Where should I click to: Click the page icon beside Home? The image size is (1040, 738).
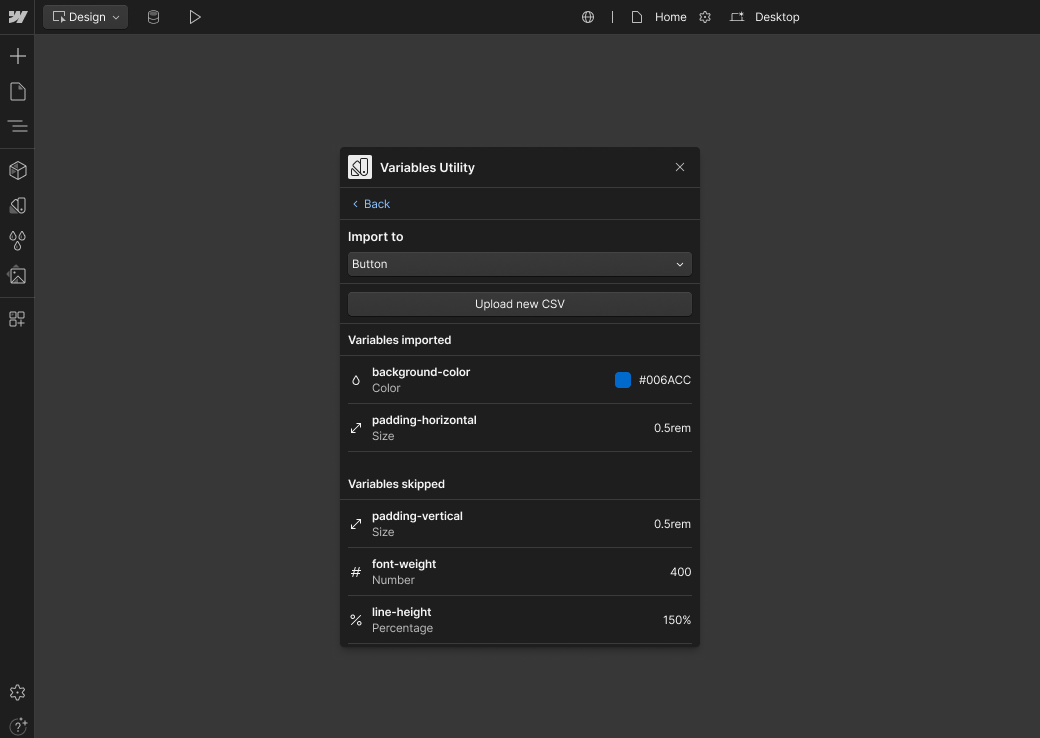coord(637,17)
